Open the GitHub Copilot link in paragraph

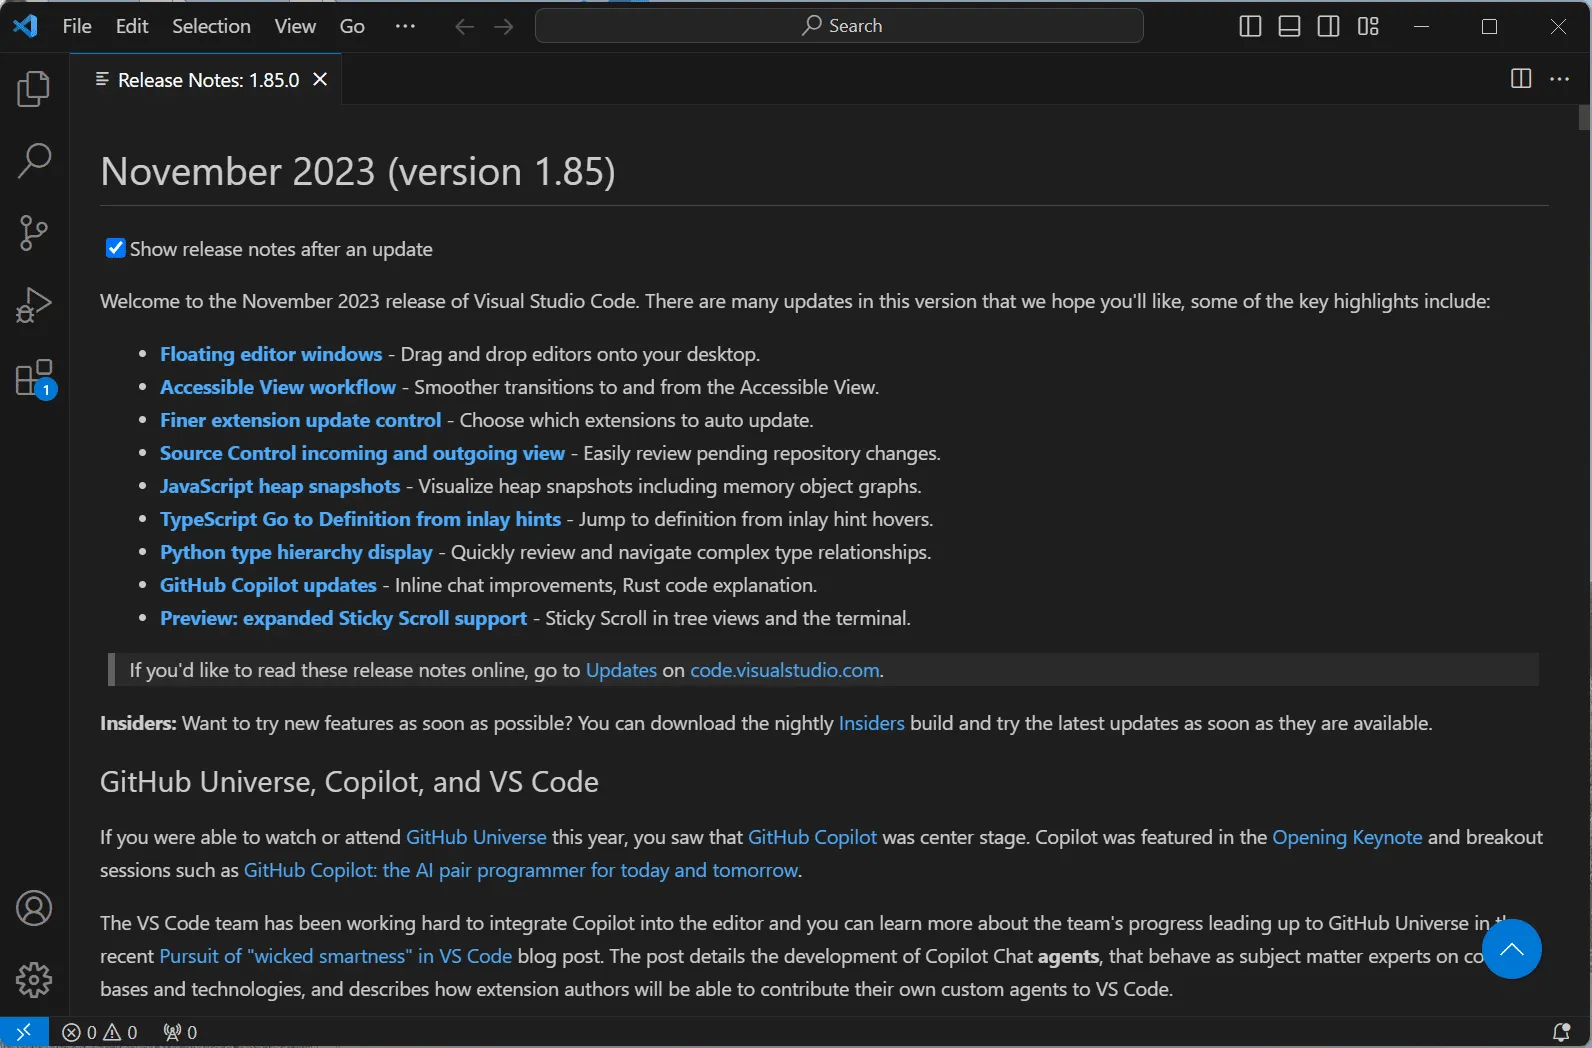click(x=812, y=837)
